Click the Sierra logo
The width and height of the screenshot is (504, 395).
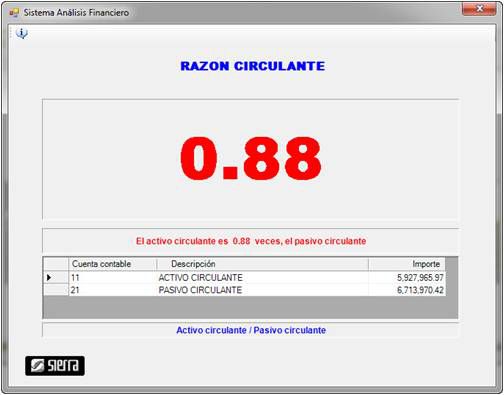[x=55, y=366]
